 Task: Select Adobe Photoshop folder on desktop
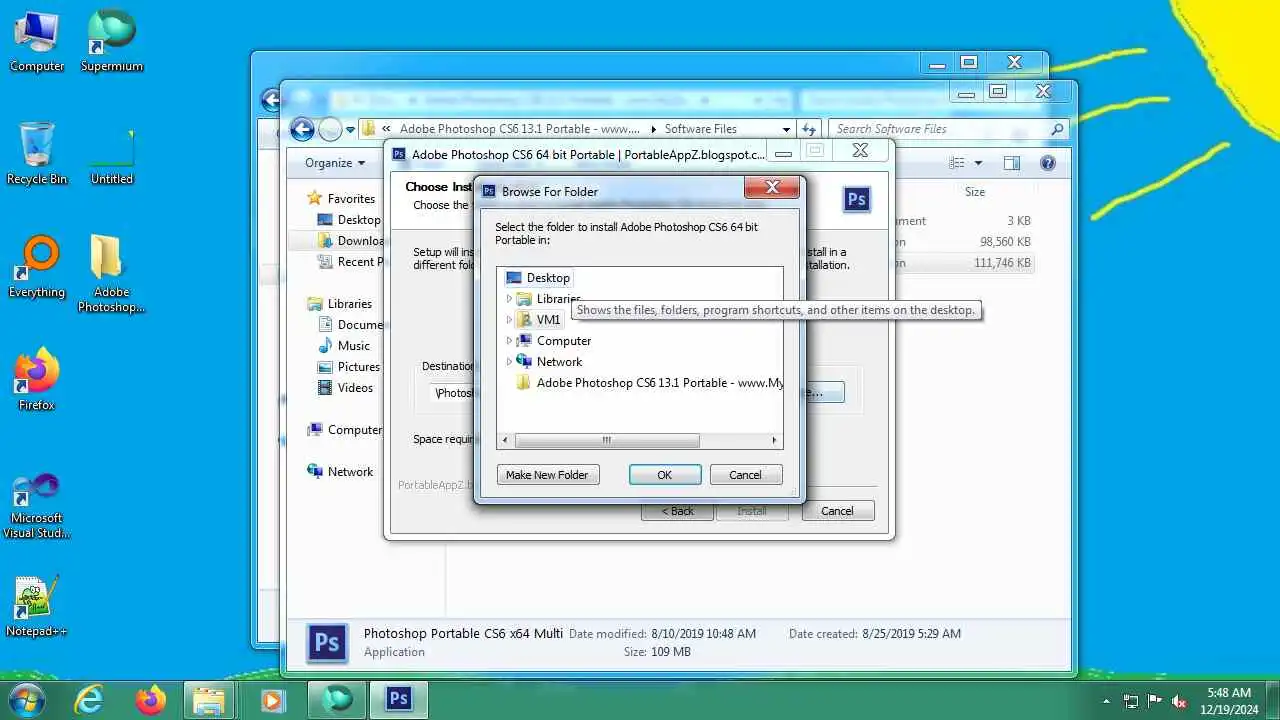(112, 274)
